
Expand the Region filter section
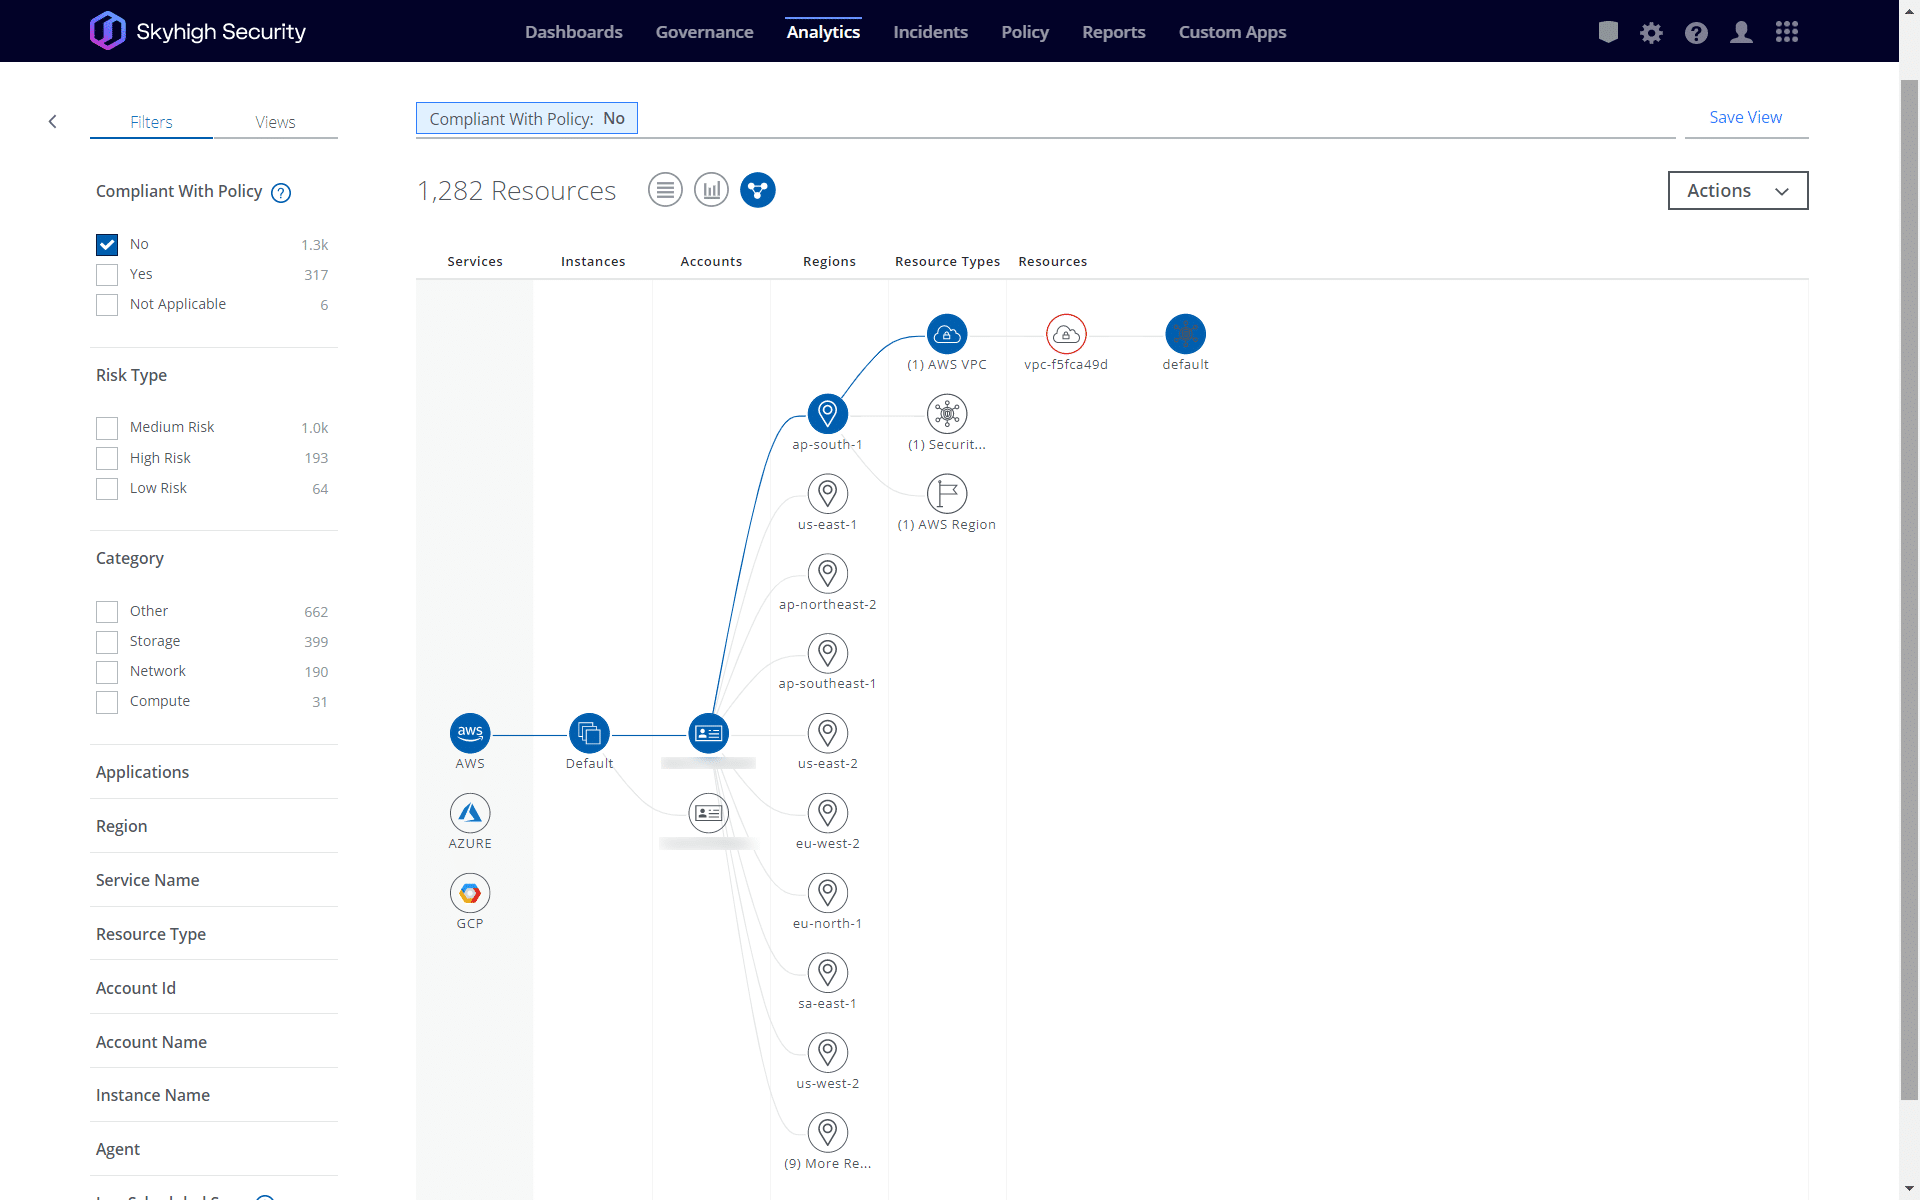122,826
